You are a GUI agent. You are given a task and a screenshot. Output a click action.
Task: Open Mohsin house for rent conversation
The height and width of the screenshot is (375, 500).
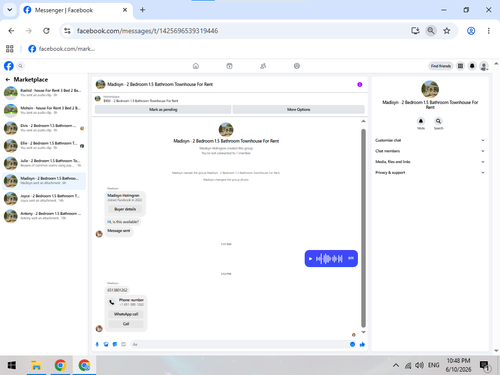click(x=44, y=110)
